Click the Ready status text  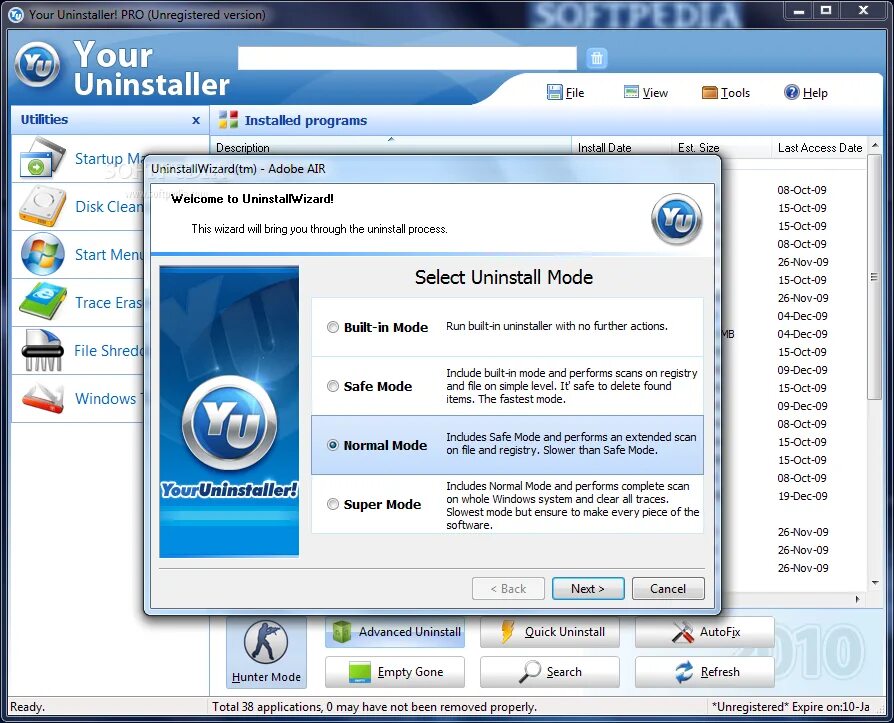point(27,706)
